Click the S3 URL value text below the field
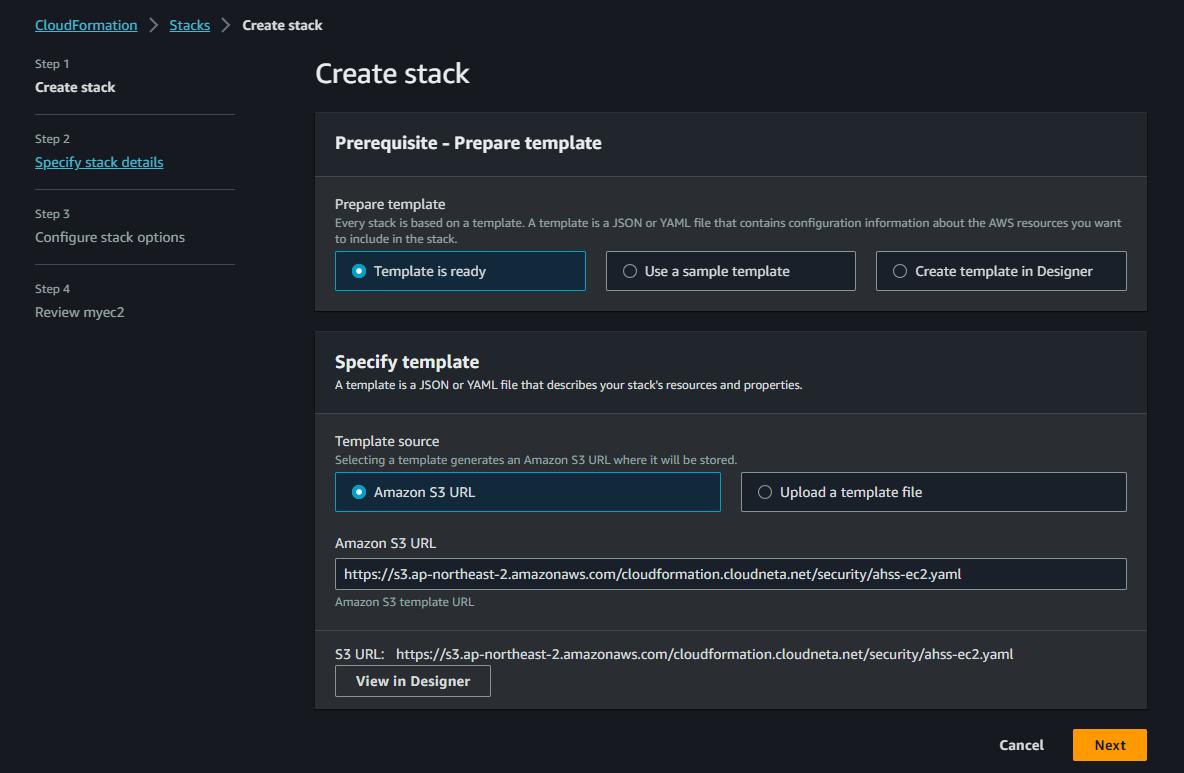Viewport: 1184px width, 773px height. click(704, 654)
